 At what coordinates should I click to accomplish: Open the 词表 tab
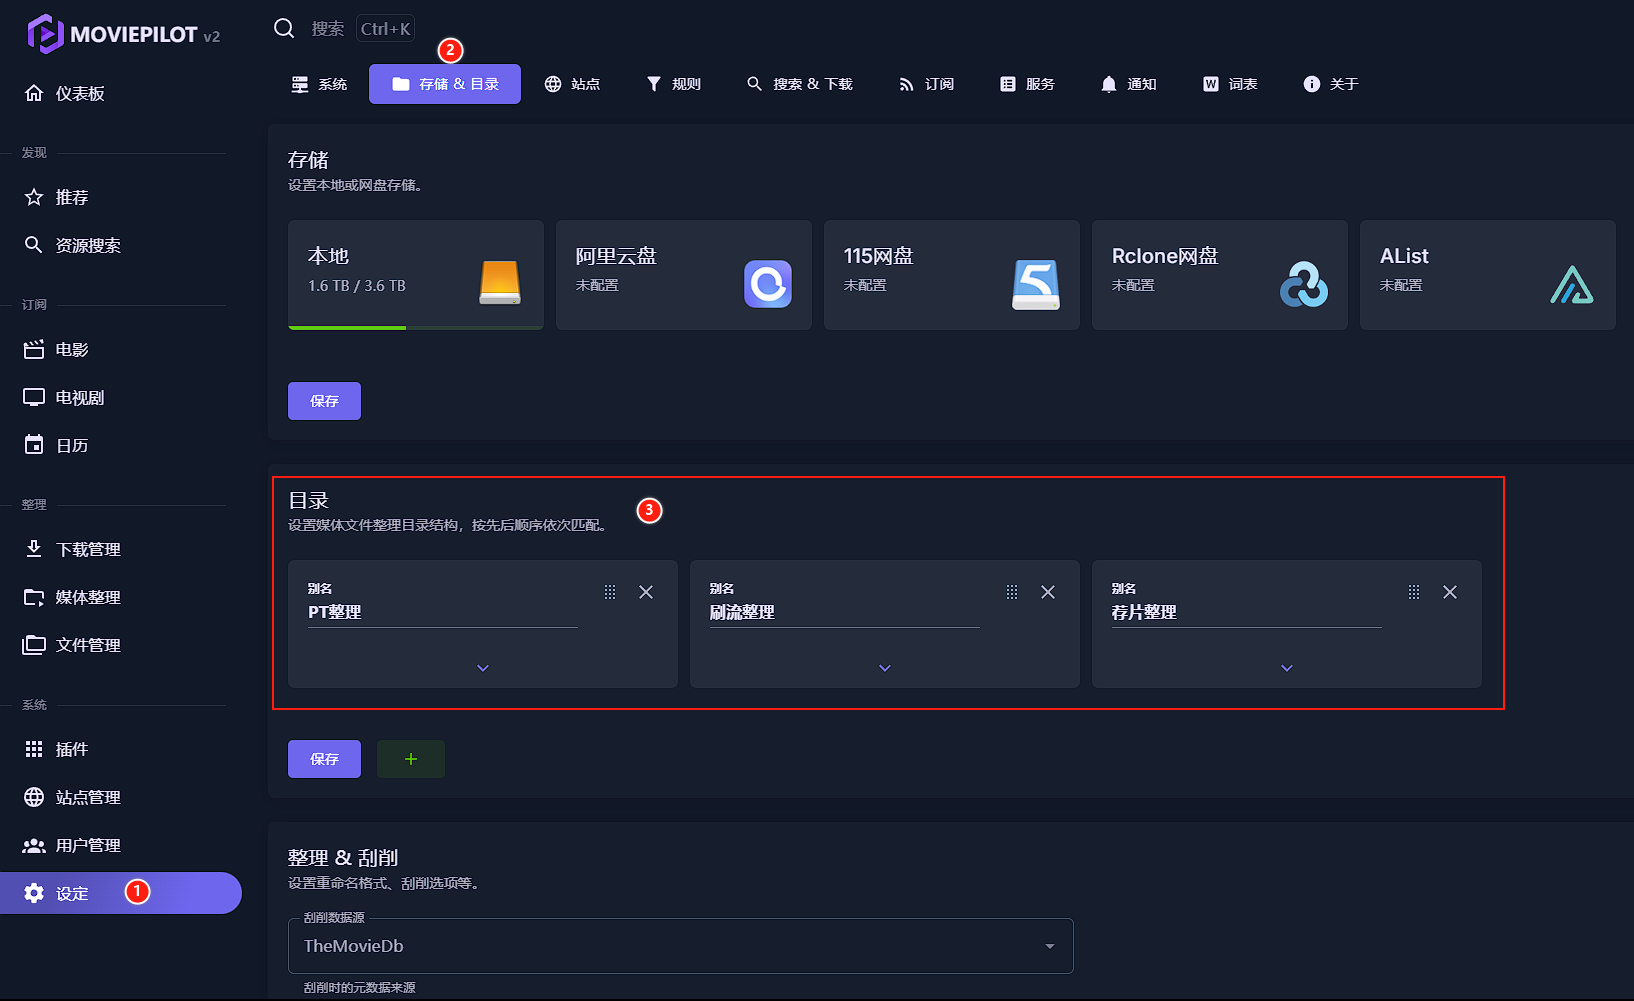tap(1230, 84)
